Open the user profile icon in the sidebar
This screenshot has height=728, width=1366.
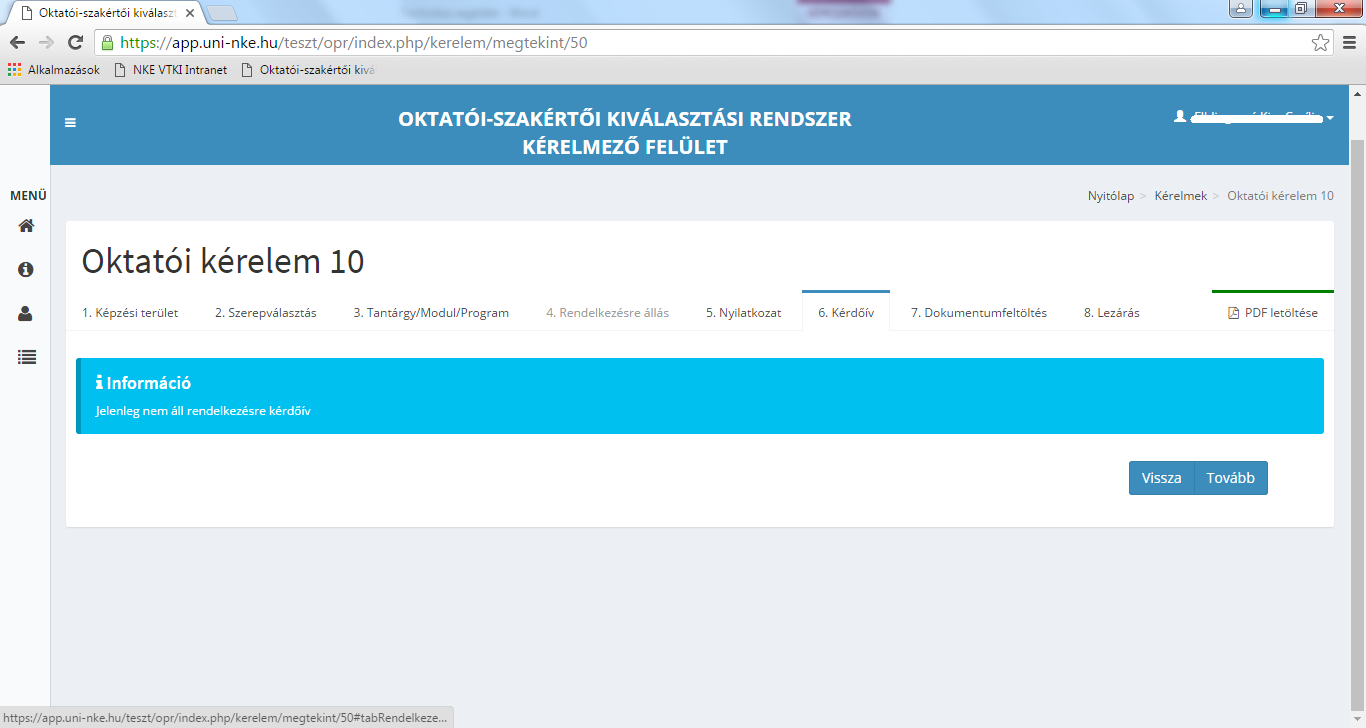(26, 313)
